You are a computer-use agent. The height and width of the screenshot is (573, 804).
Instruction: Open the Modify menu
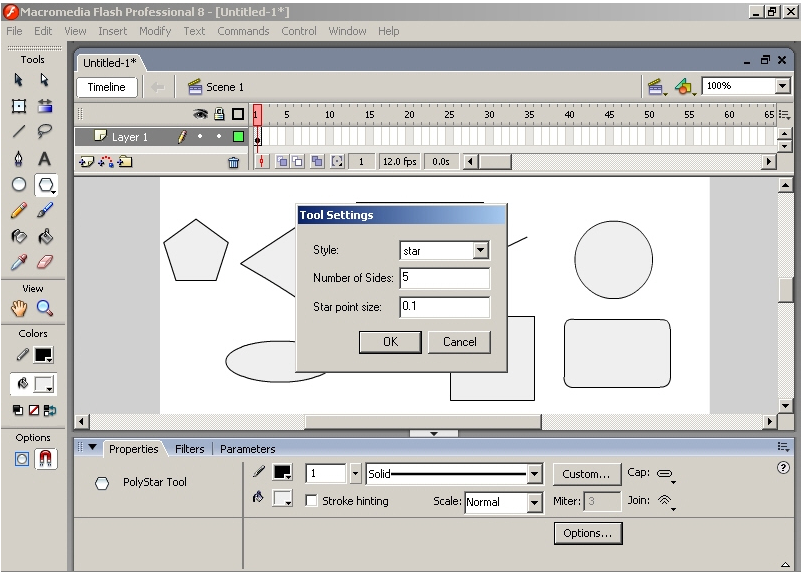[155, 31]
